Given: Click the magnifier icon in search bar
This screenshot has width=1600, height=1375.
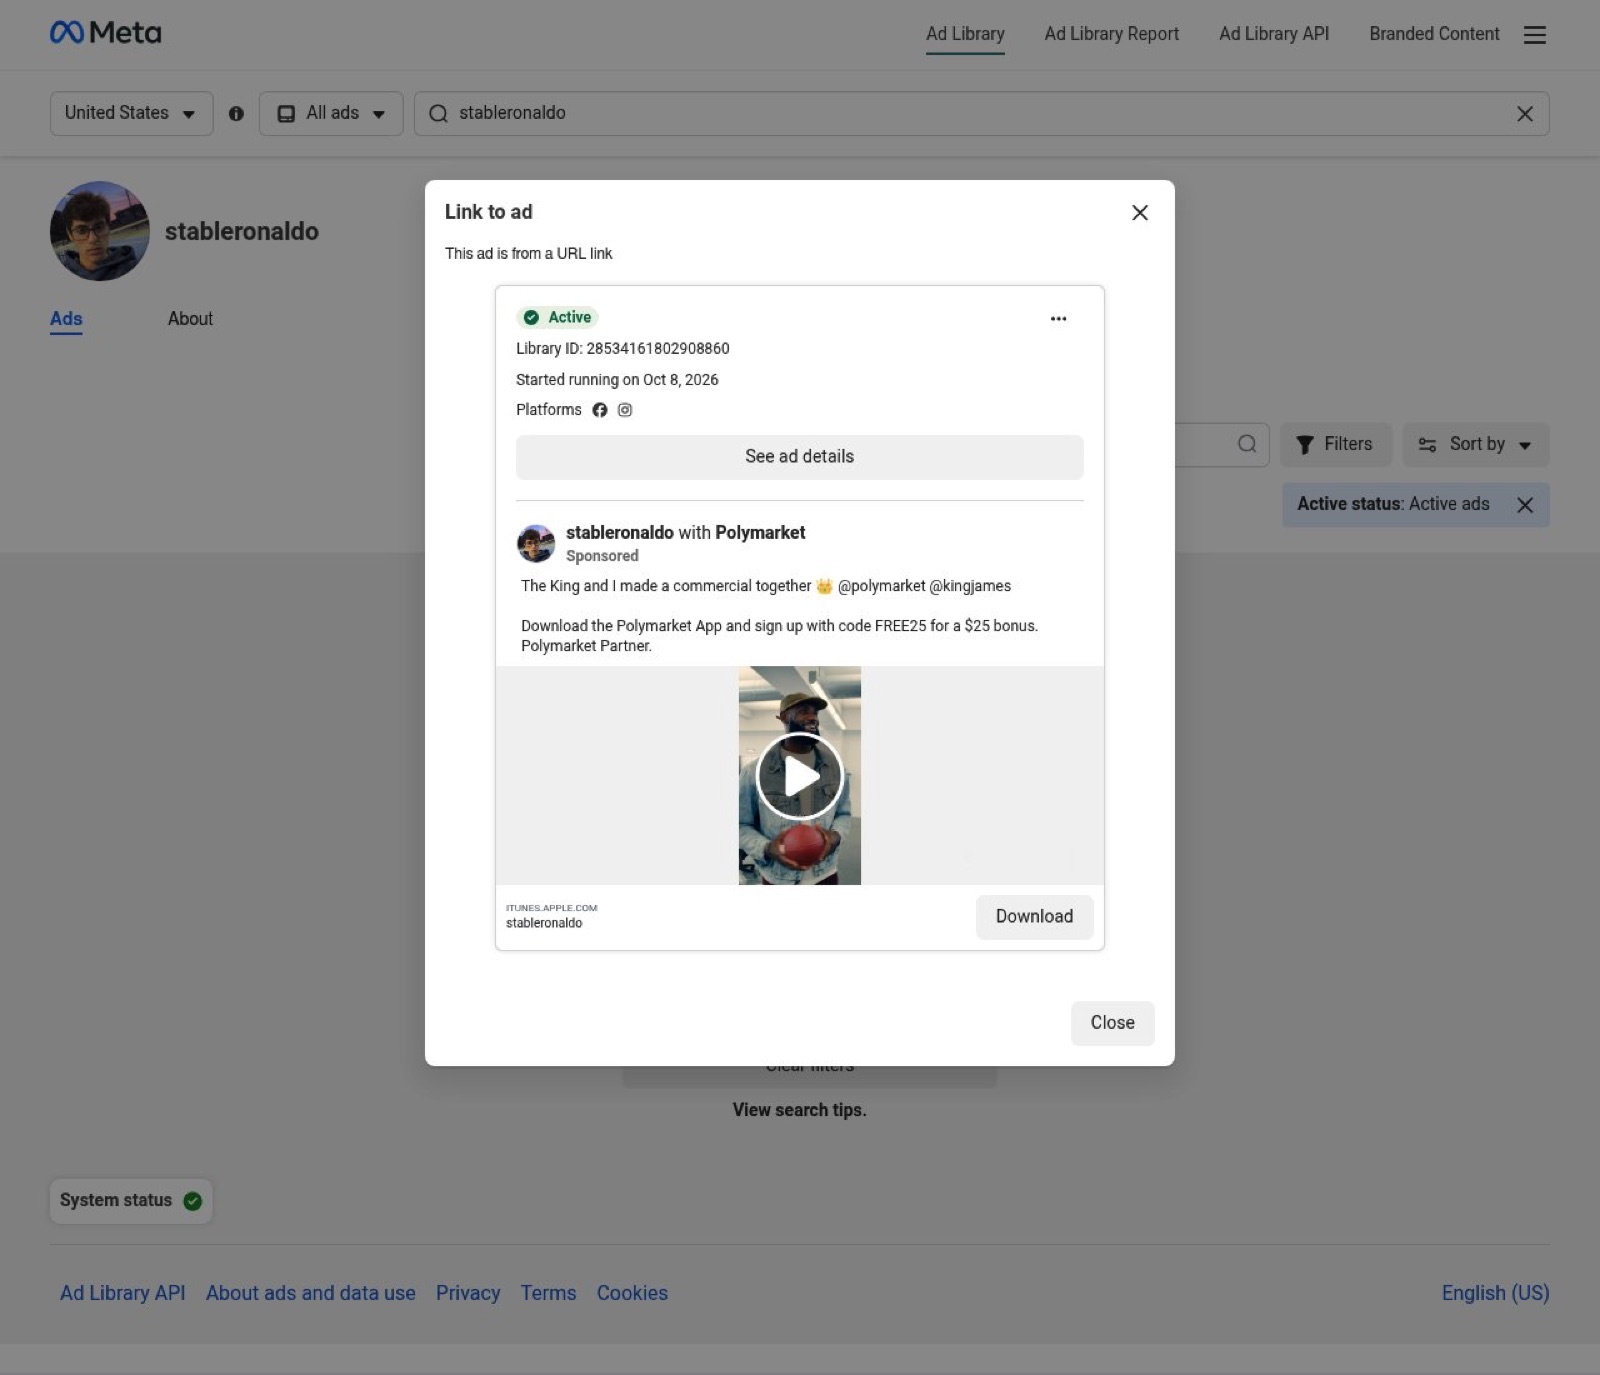Looking at the screenshot, I should [x=438, y=114].
